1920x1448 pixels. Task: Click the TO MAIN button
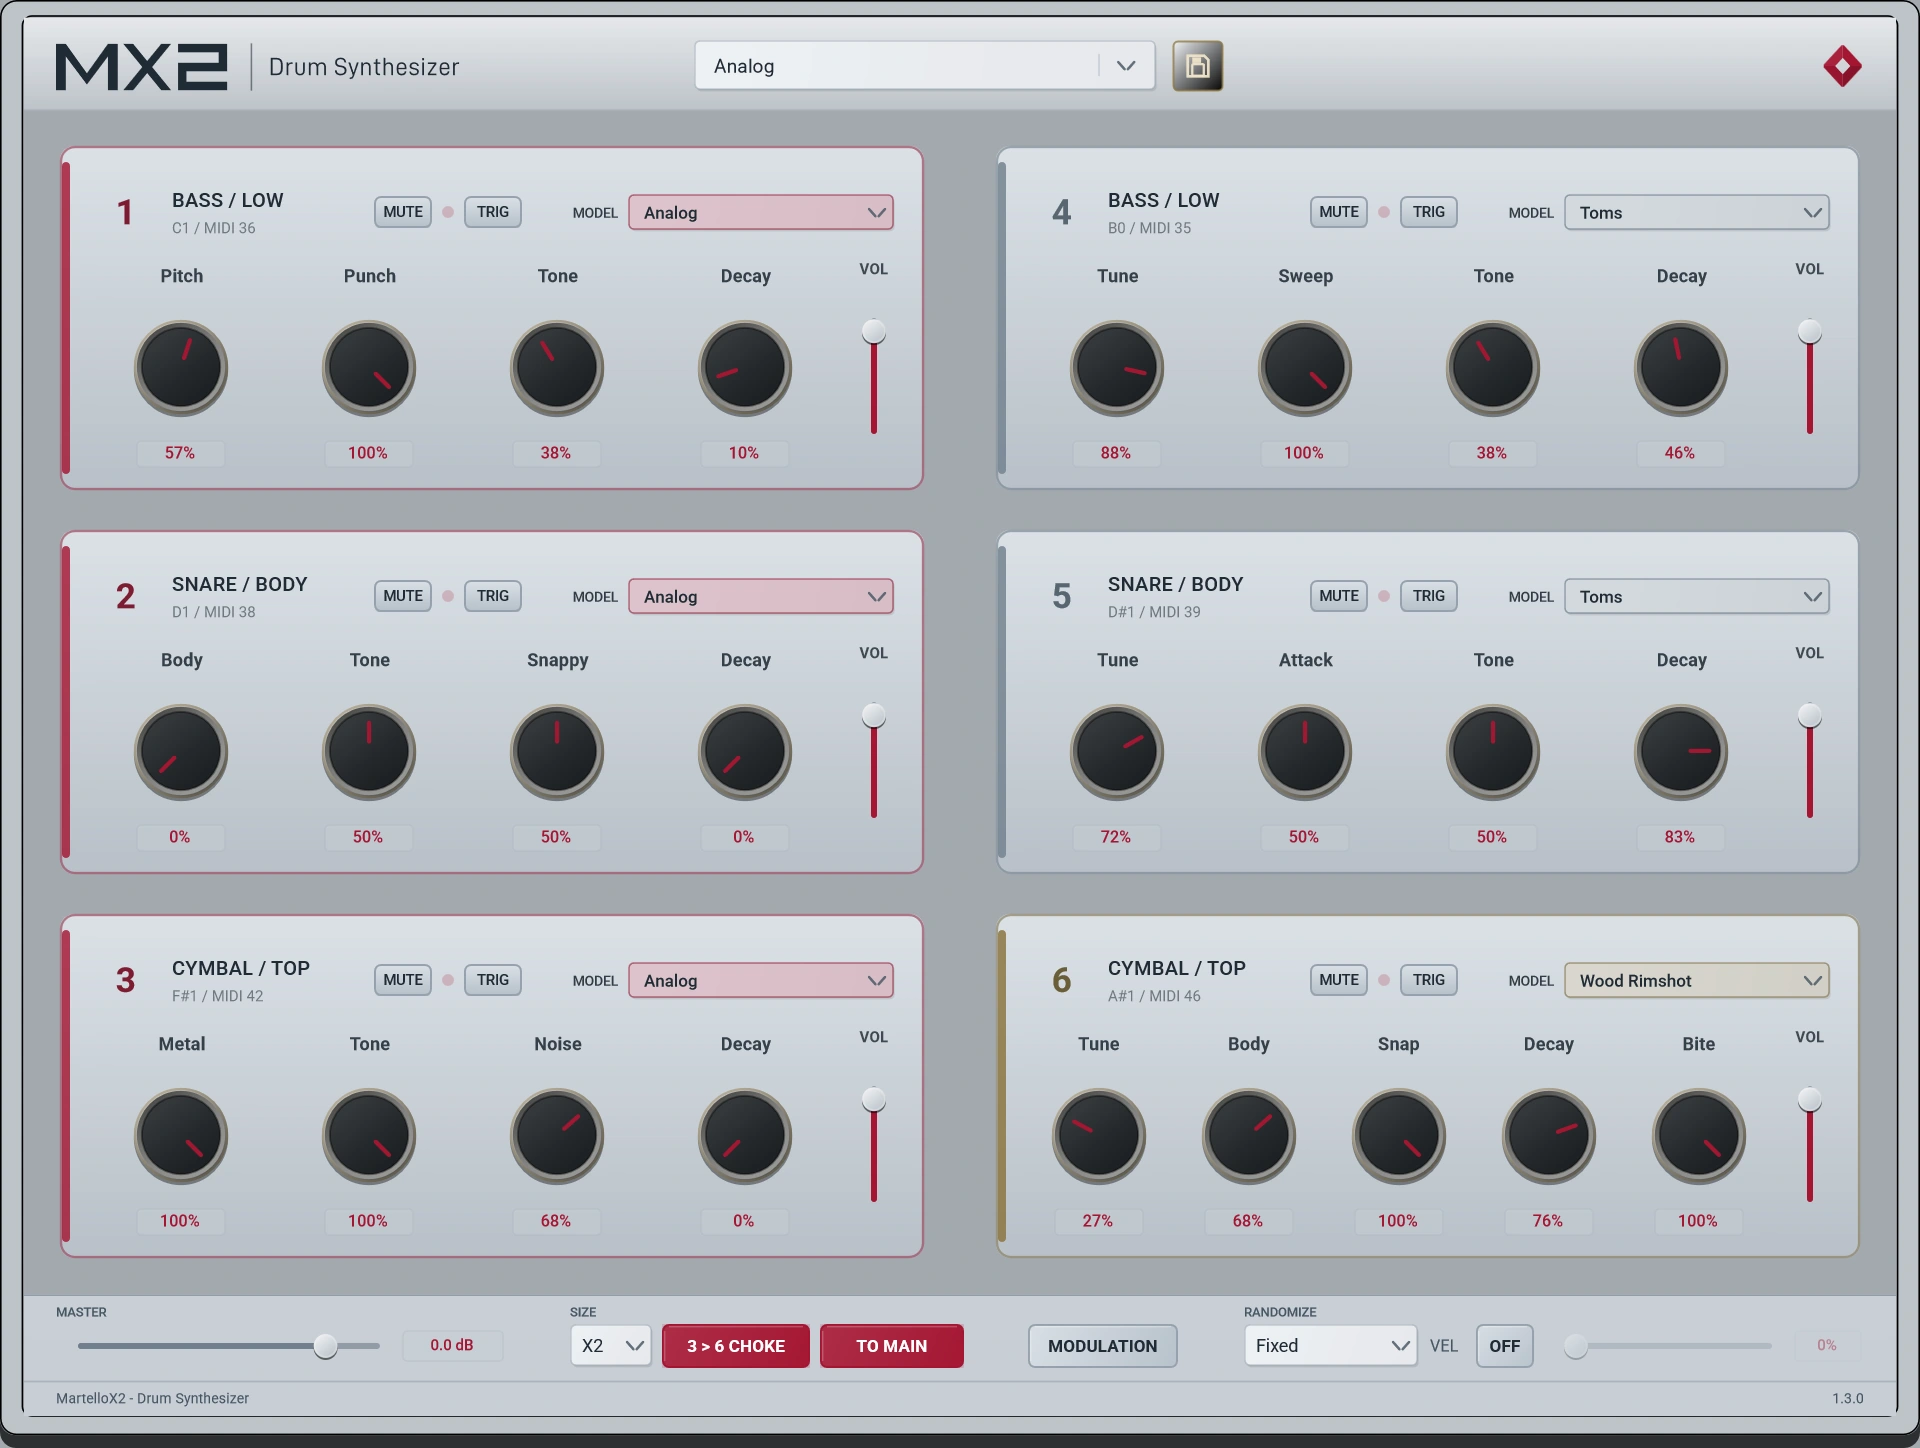(x=892, y=1346)
